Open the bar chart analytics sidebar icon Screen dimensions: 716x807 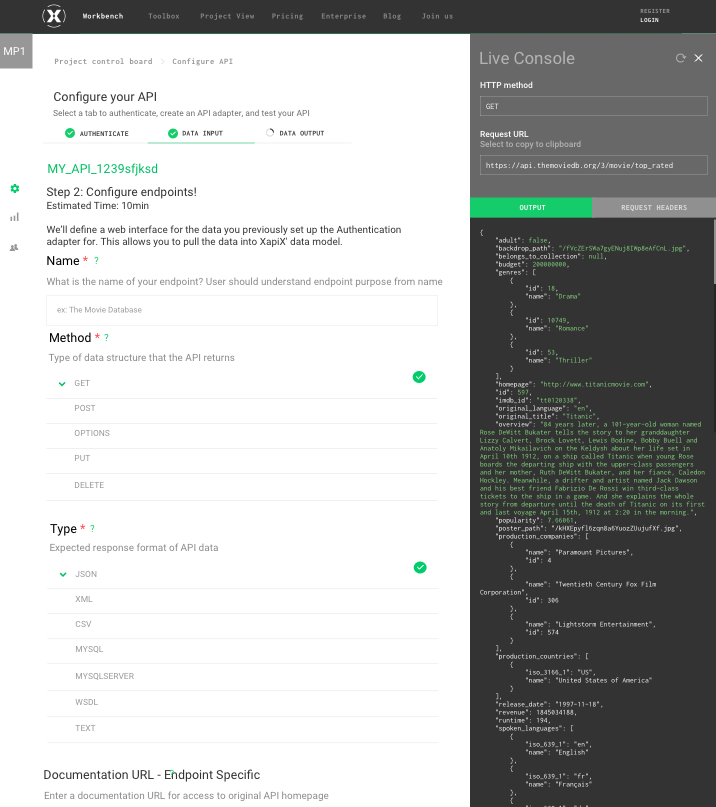14,217
